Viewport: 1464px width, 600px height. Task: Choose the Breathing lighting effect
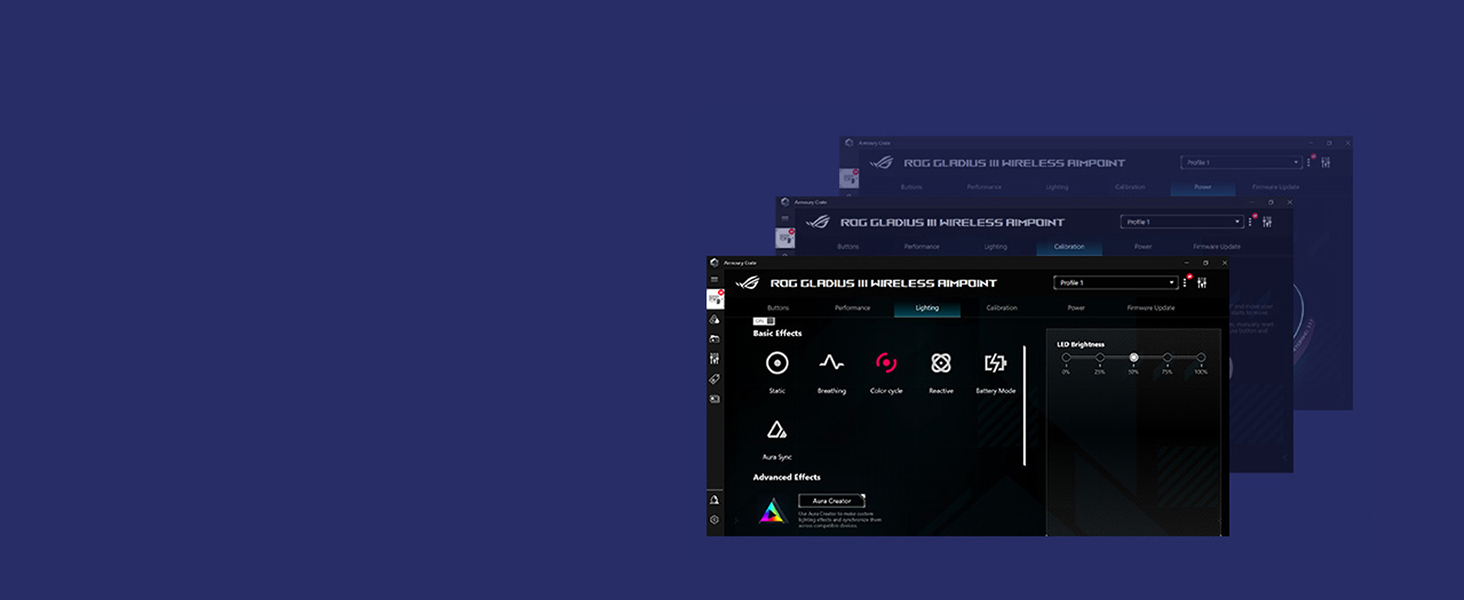(831, 363)
